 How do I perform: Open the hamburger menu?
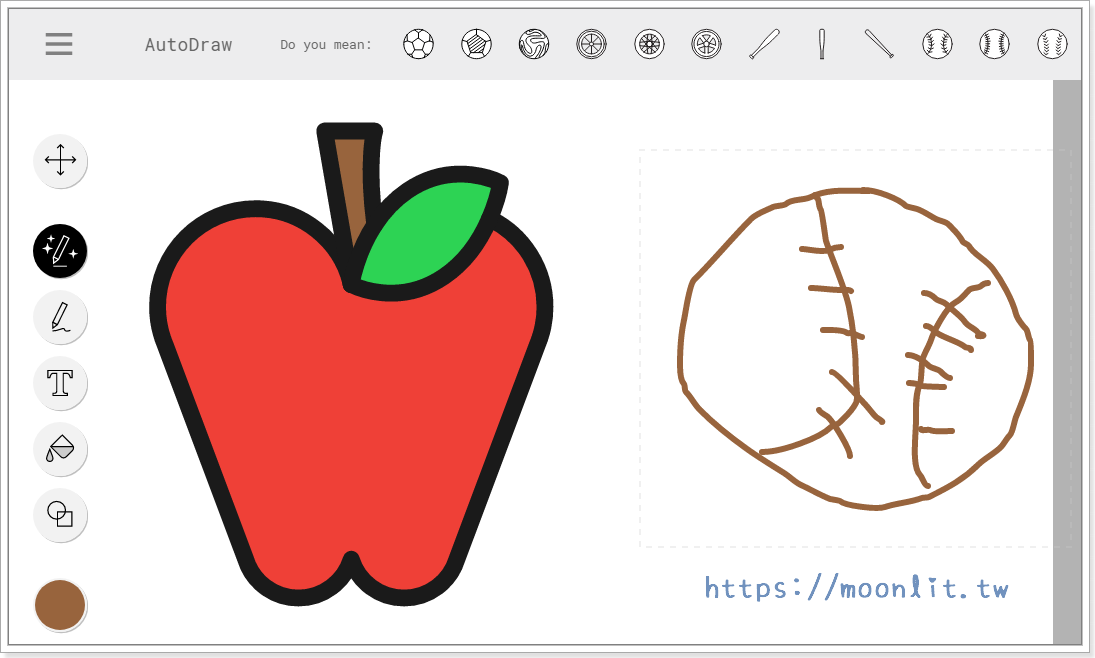[x=59, y=44]
